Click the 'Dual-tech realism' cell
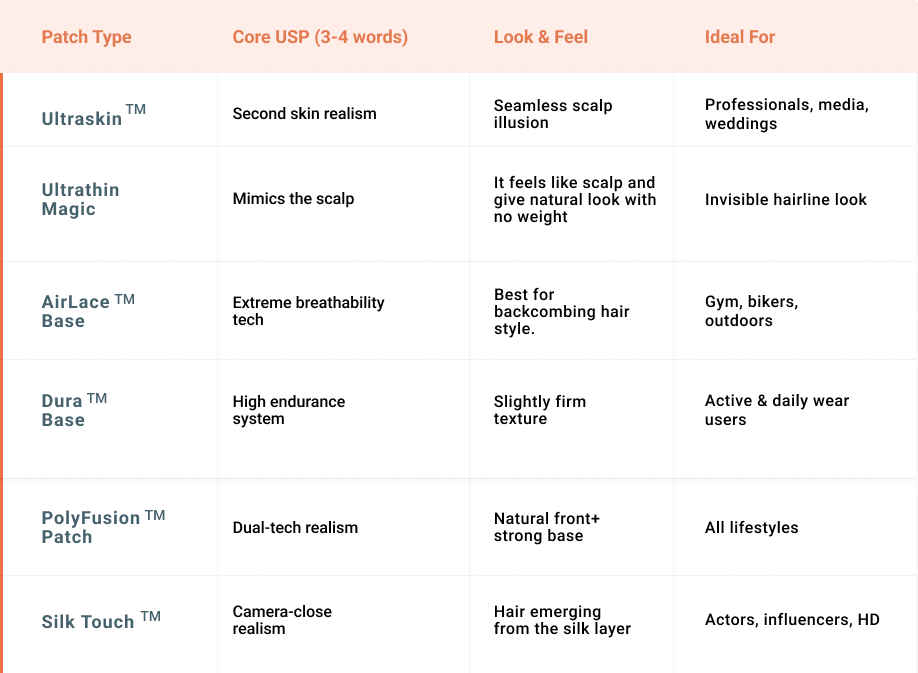The height and width of the screenshot is (673, 918). (x=295, y=528)
